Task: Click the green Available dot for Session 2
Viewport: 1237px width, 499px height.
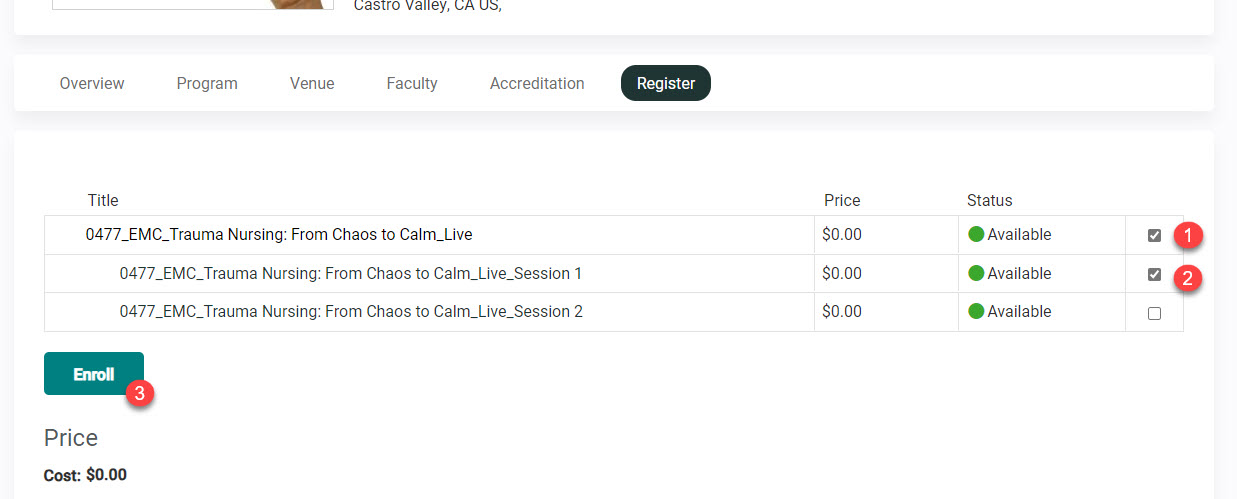Action: point(976,311)
